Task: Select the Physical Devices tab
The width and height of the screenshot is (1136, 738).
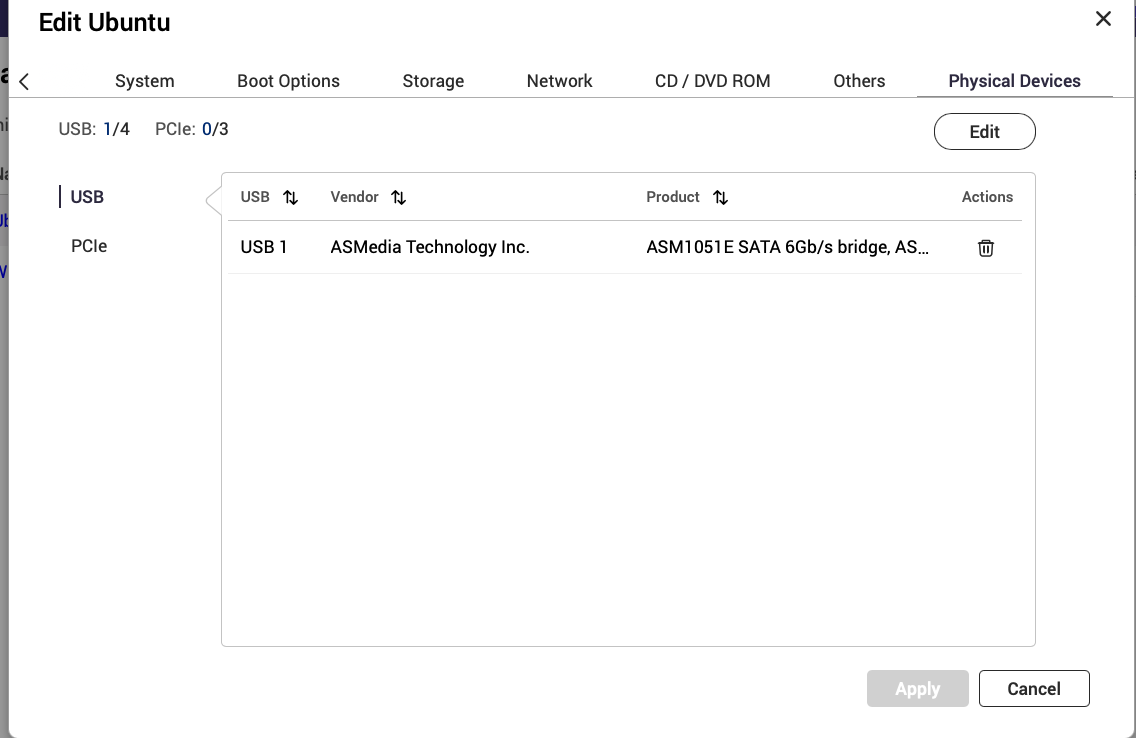Action: pyautogui.click(x=1014, y=81)
